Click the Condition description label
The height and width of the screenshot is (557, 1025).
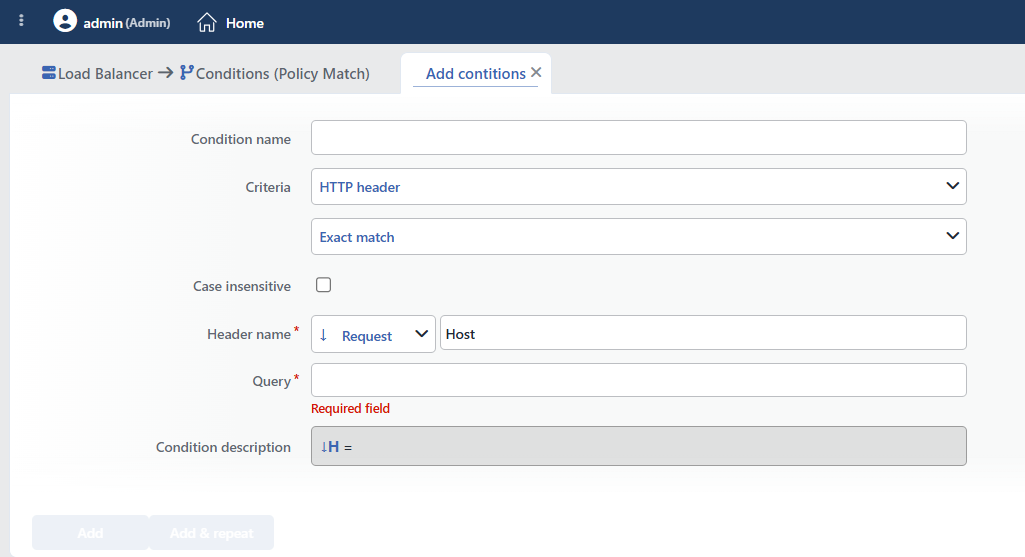tap(223, 447)
